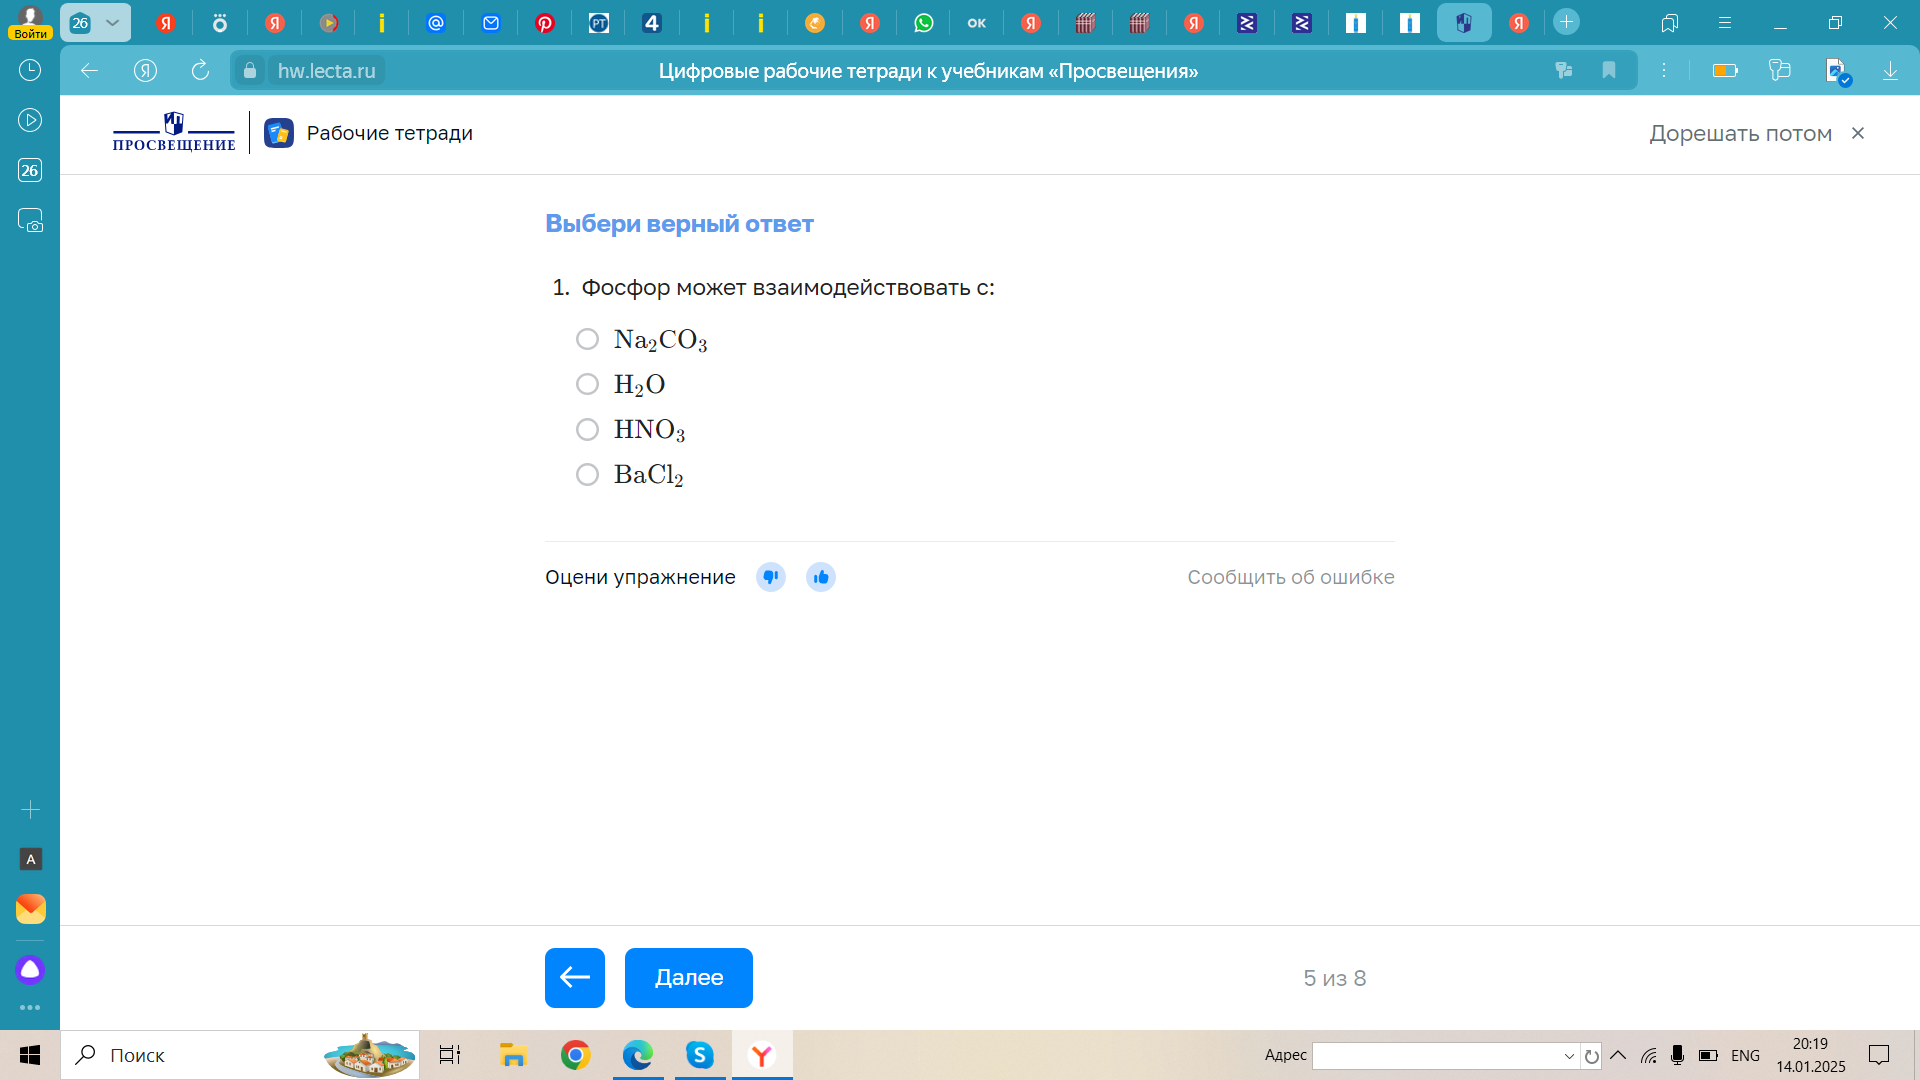
Task: Reload the page with refresh icon
Action: pos(200,70)
